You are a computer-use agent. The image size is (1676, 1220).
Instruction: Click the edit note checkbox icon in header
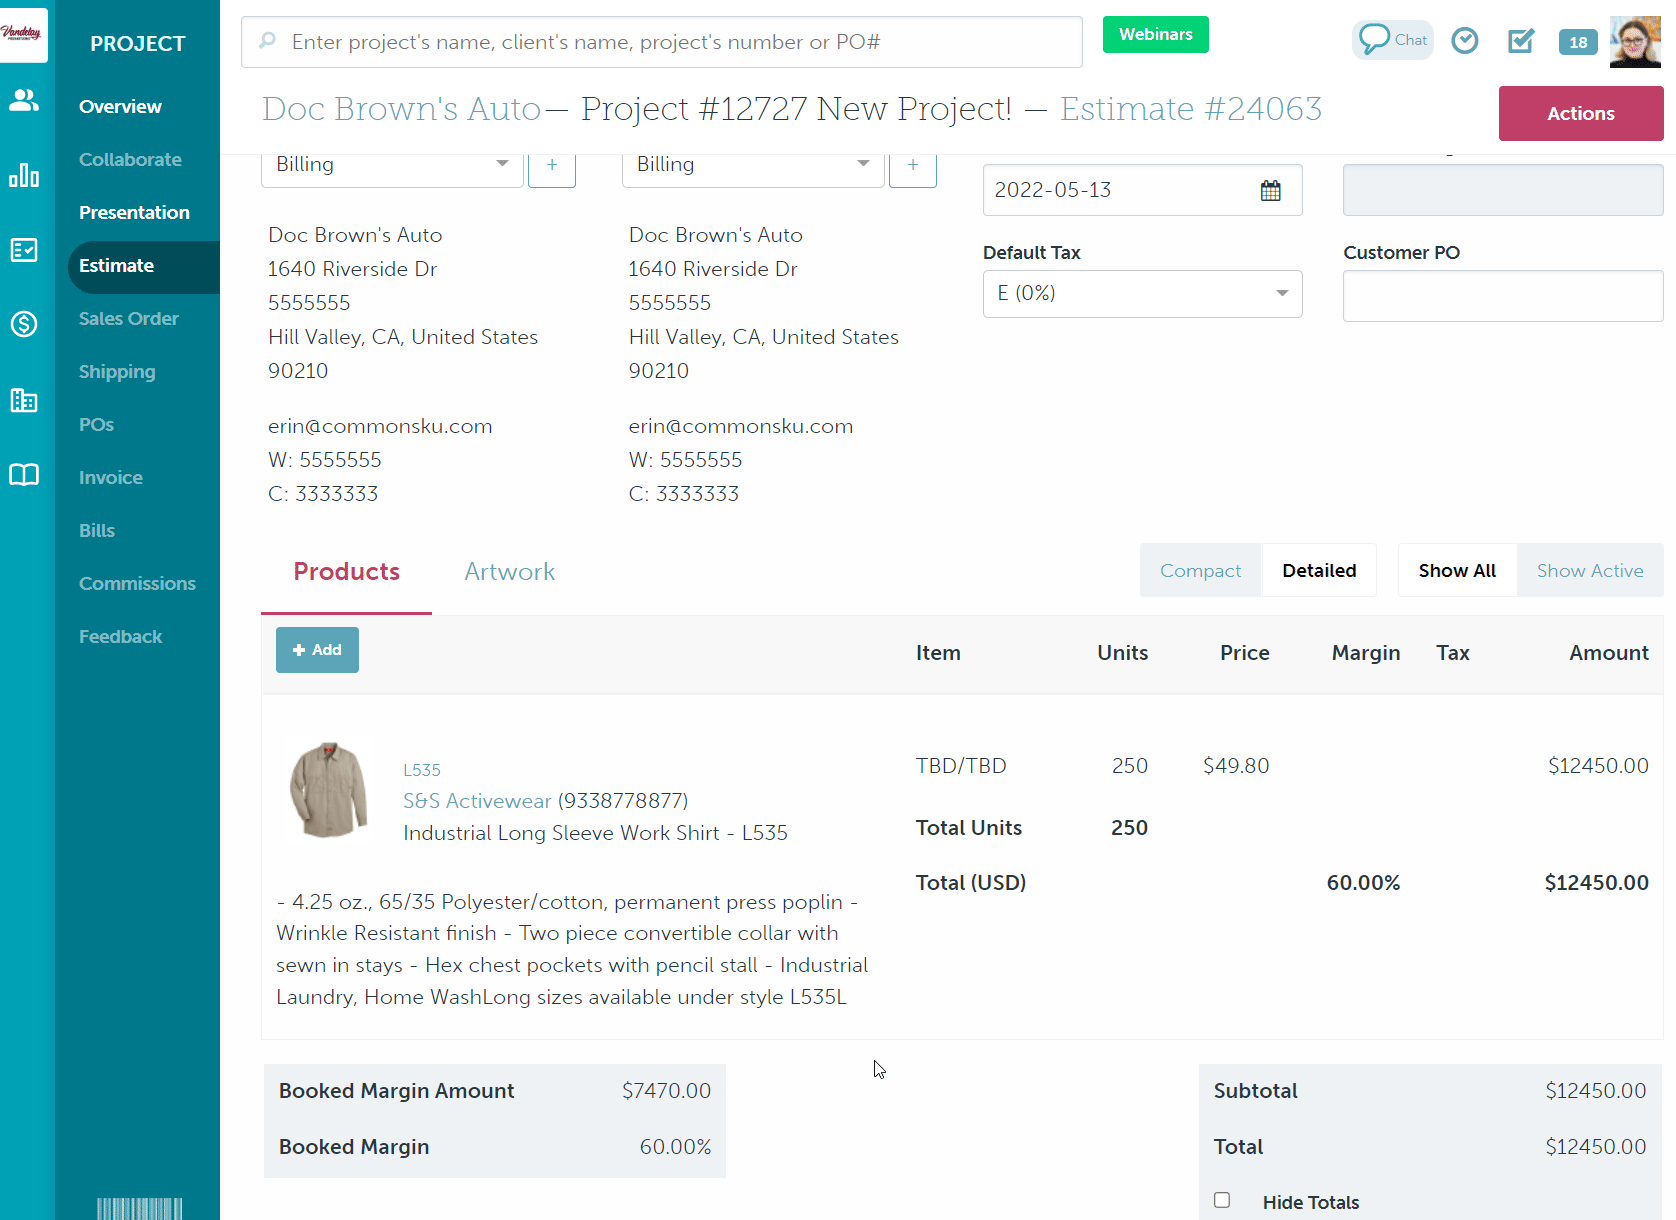coord(1521,40)
